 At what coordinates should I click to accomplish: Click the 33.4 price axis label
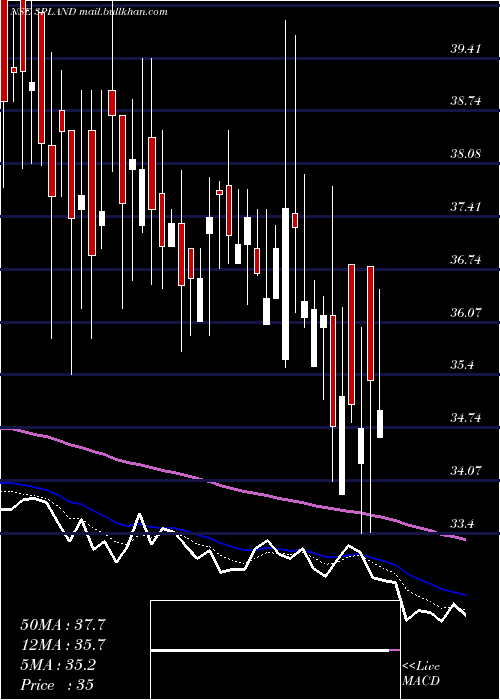pos(462,524)
